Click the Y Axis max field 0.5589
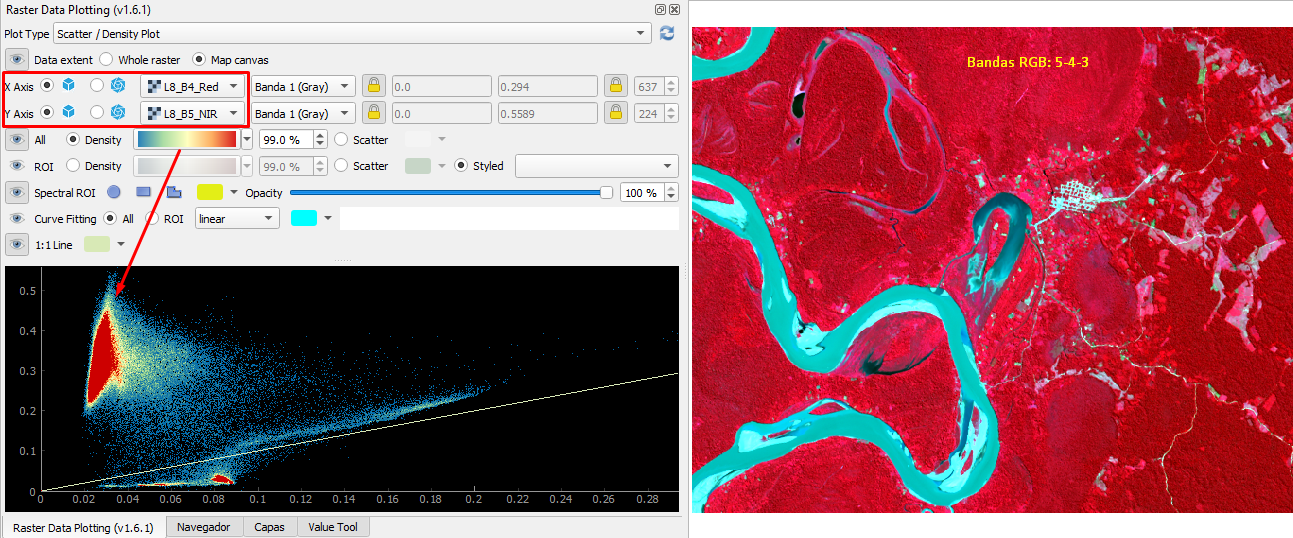 click(546, 113)
